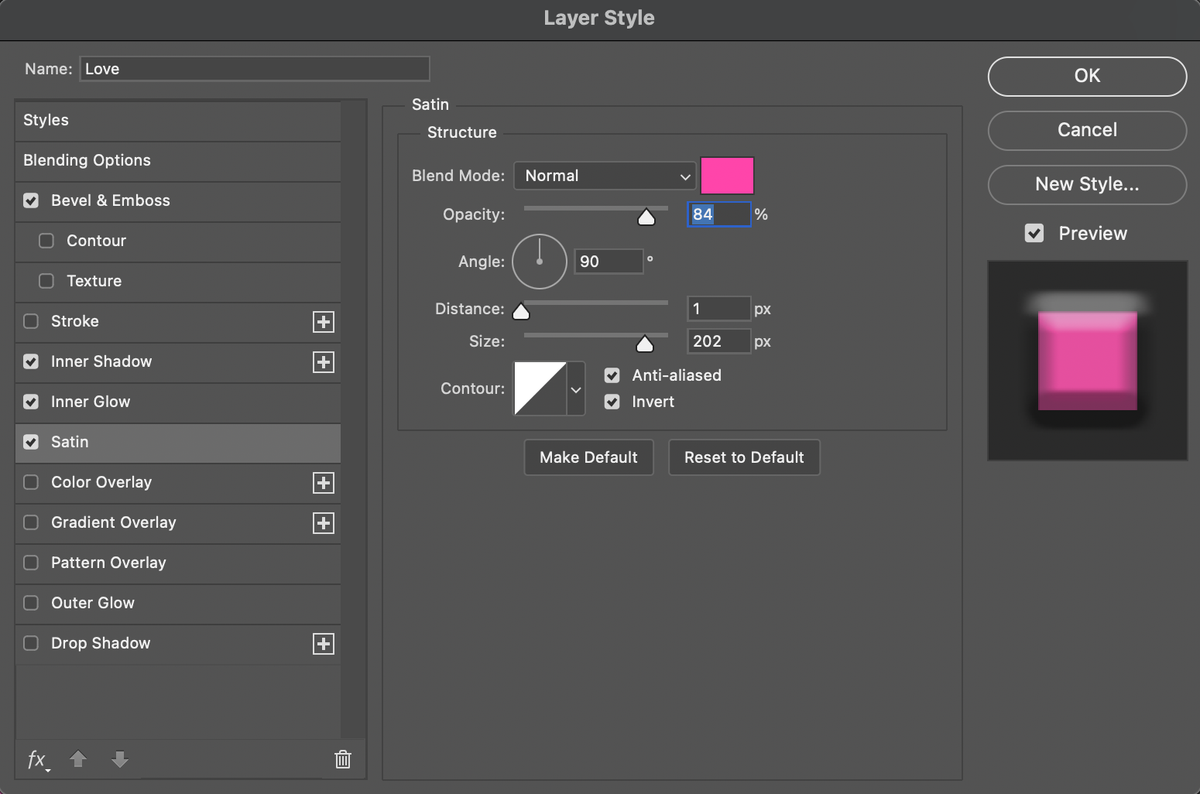Click the New Style button
Image resolution: width=1200 pixels, height=794 pixels.
coord(1087,185)
